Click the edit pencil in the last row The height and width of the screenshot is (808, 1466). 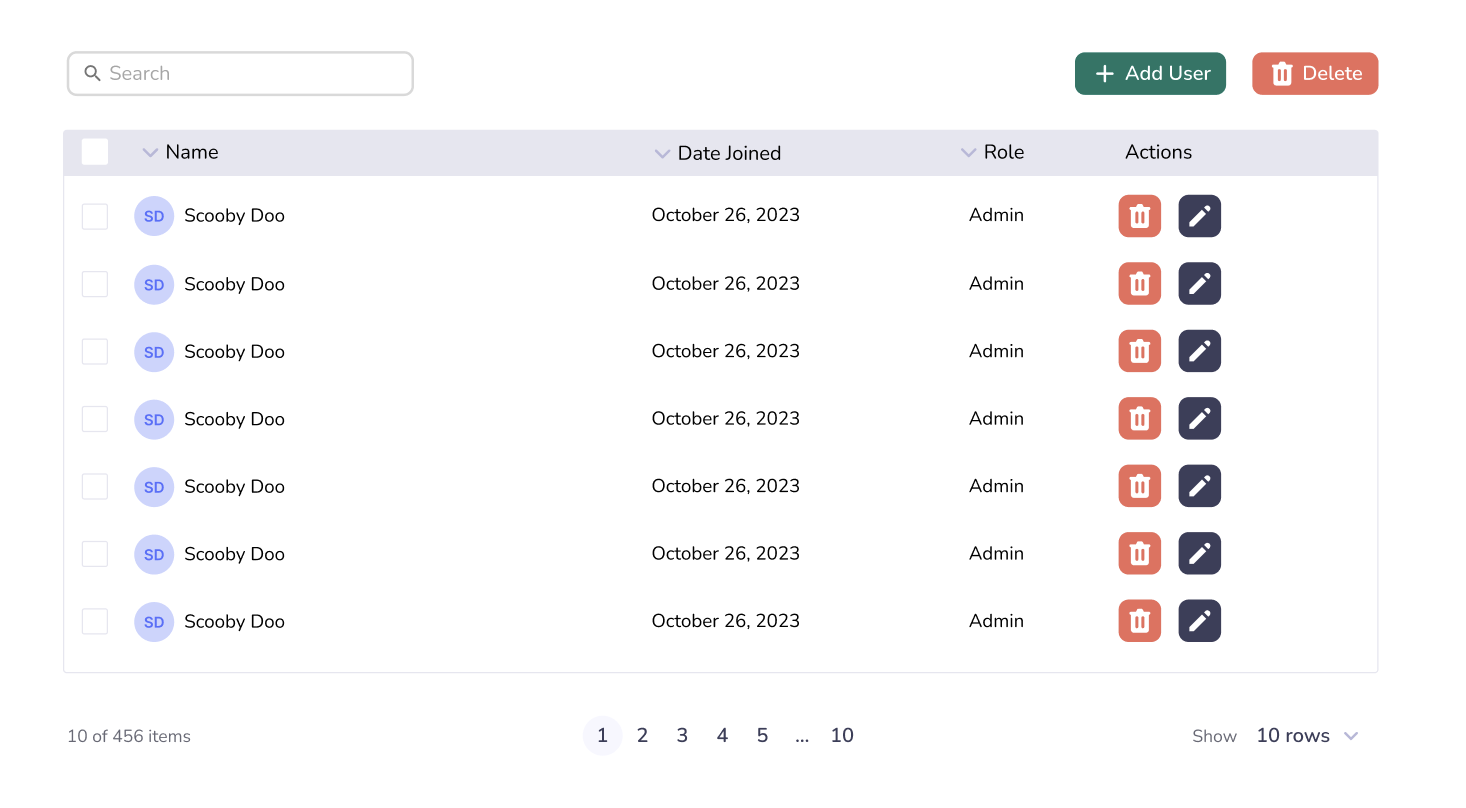[x=1199, y=621]
